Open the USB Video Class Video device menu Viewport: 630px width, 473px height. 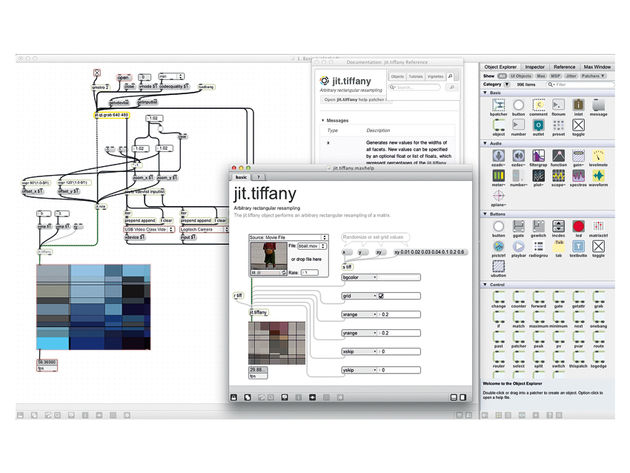pos(149,229)
